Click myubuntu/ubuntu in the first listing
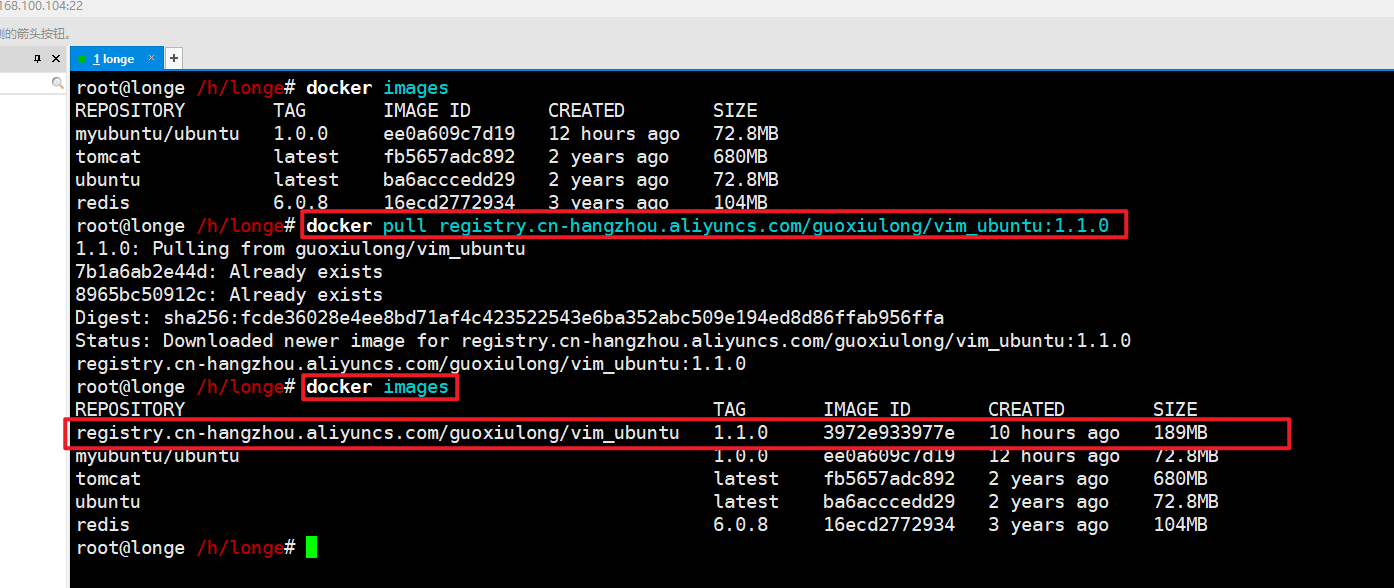This screenshot has width=1394, height=588. click(157, 134)
